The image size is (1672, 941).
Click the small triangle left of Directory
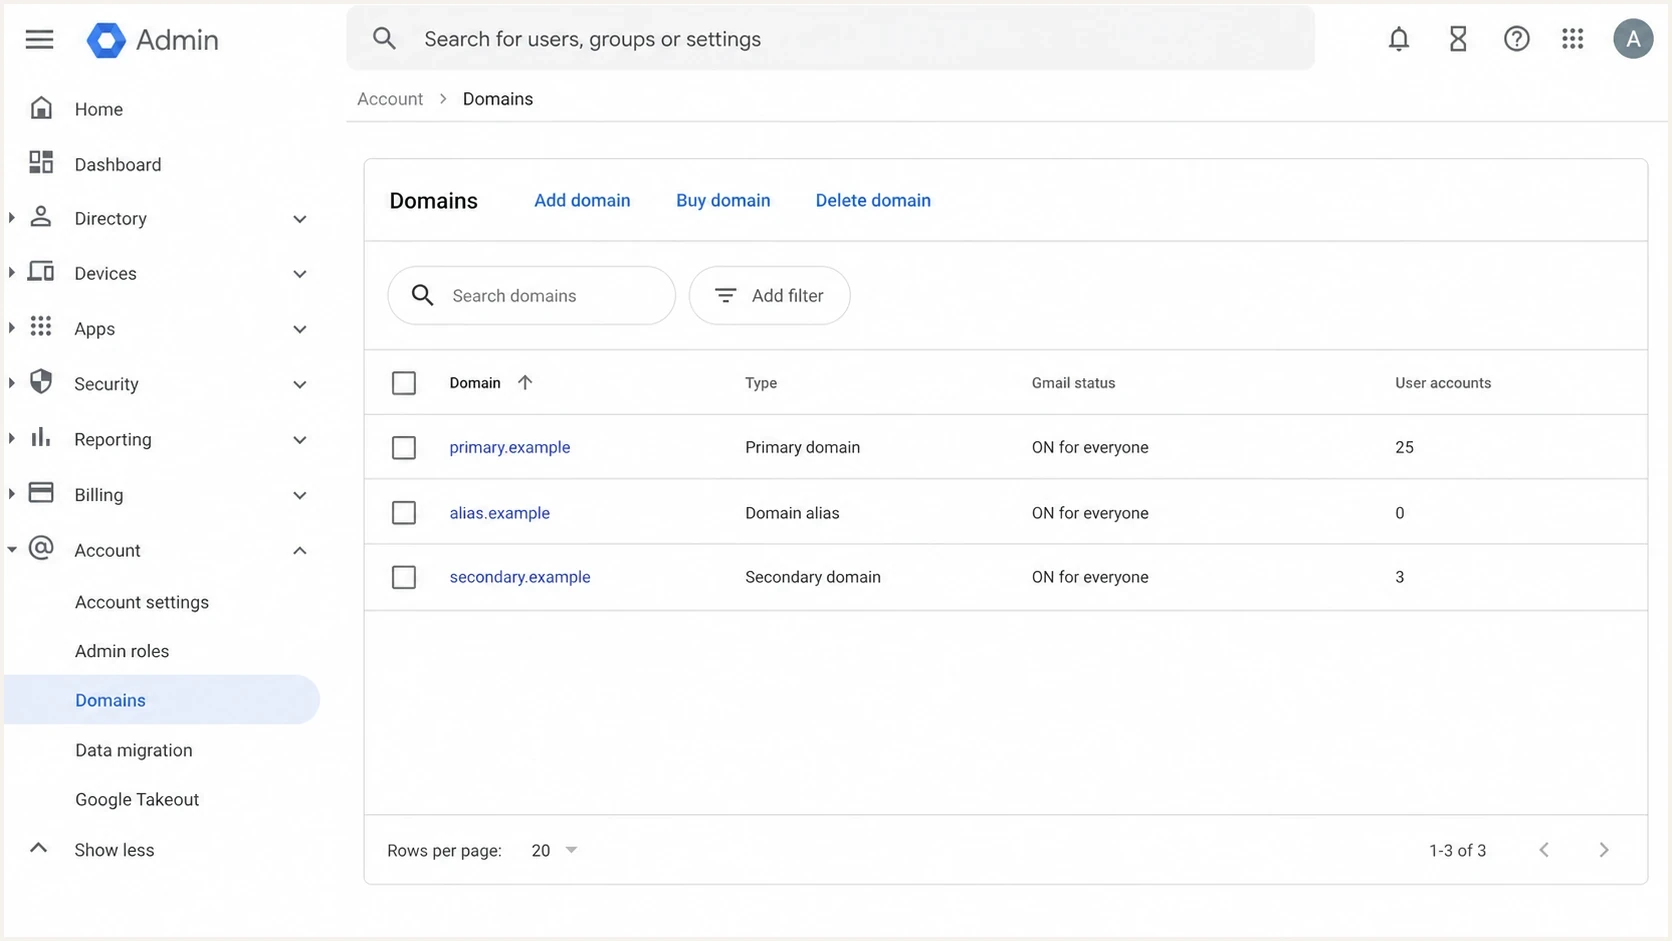(11, 217)
